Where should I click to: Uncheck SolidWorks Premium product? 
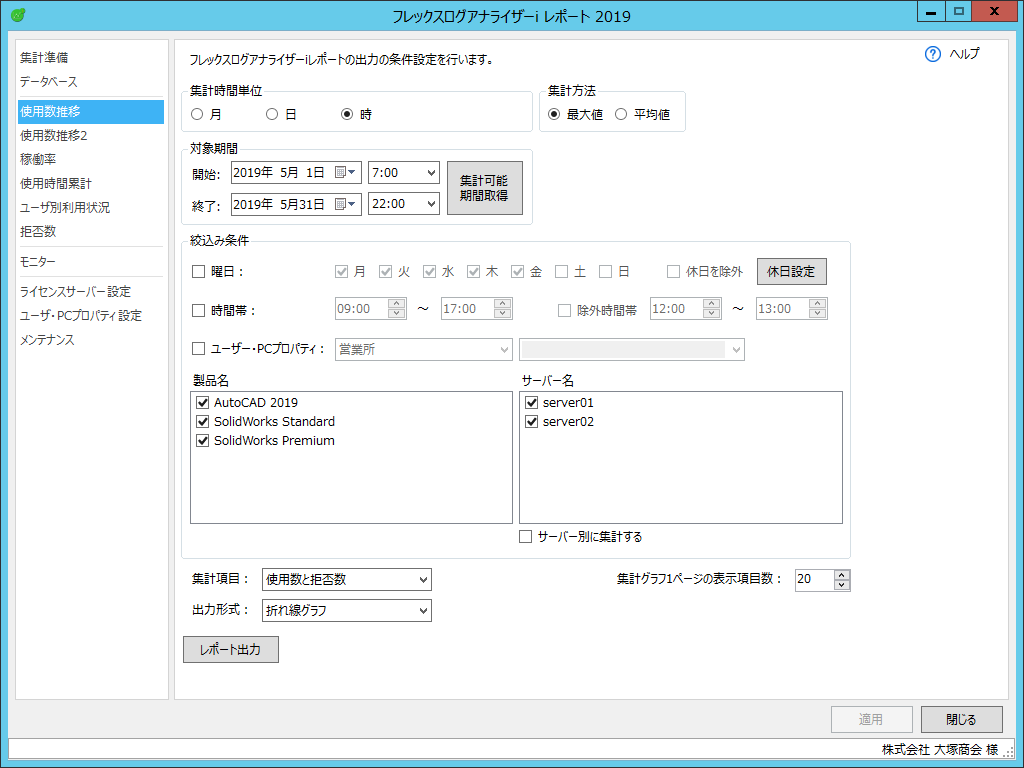click(x=202, y=440)
